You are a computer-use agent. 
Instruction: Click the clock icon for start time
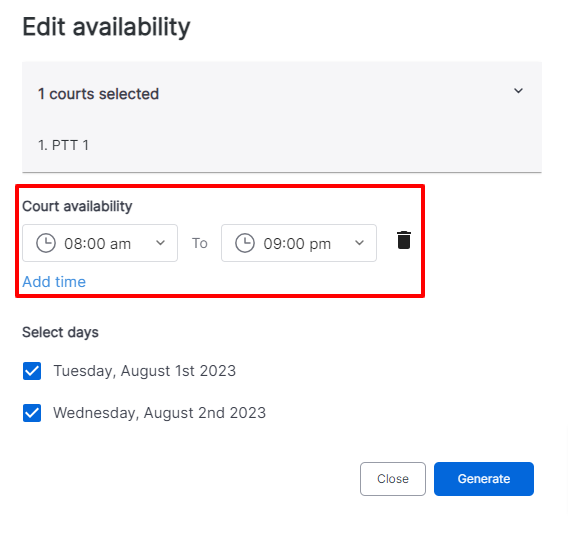[46, 243]
